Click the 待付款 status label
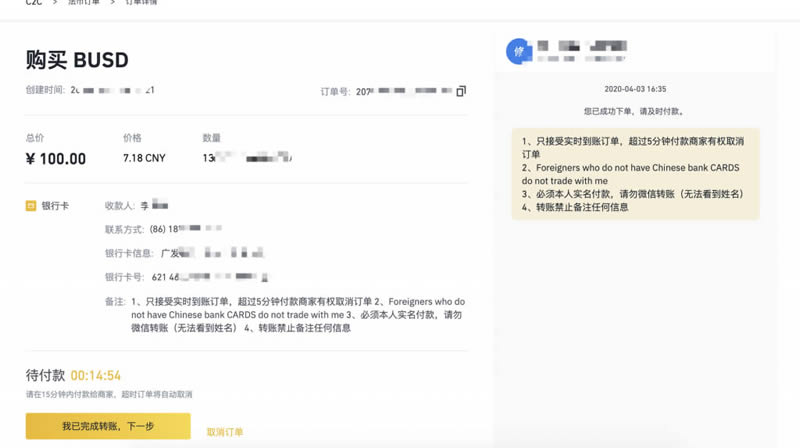 (x=45, y=376)
